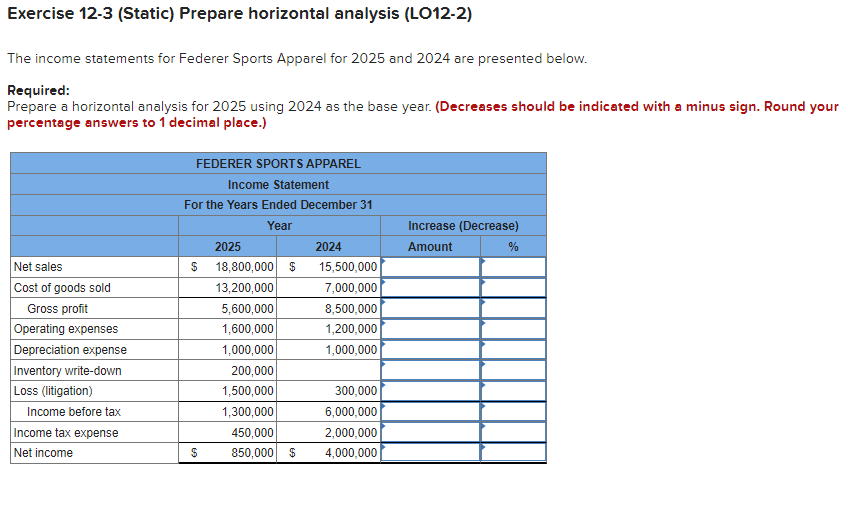The image size is (848, 508).
Task: Click the Net sales row label
Action: 38,267
